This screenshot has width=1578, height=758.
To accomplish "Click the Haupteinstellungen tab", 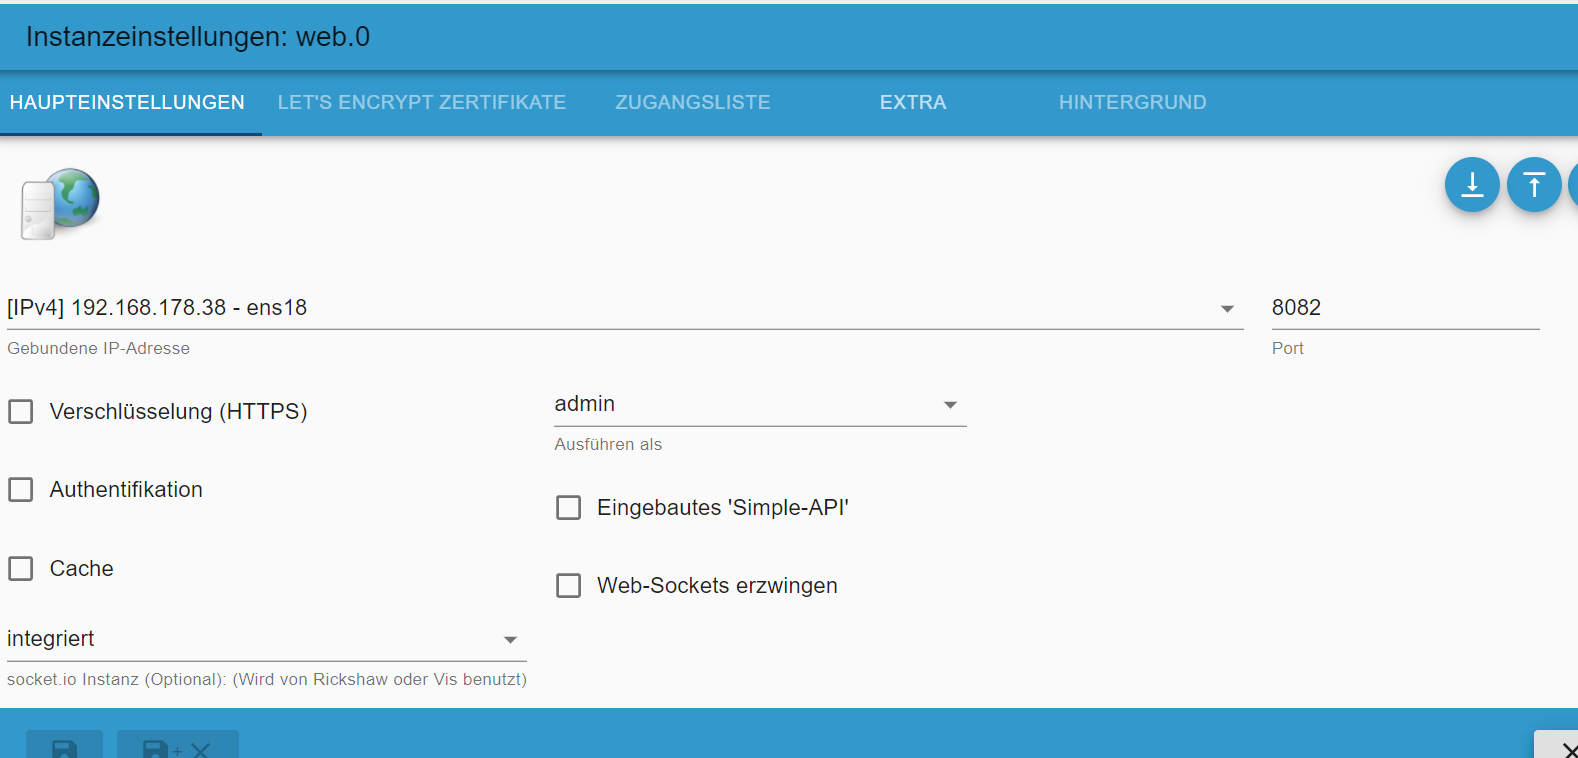I will point(127,102).
